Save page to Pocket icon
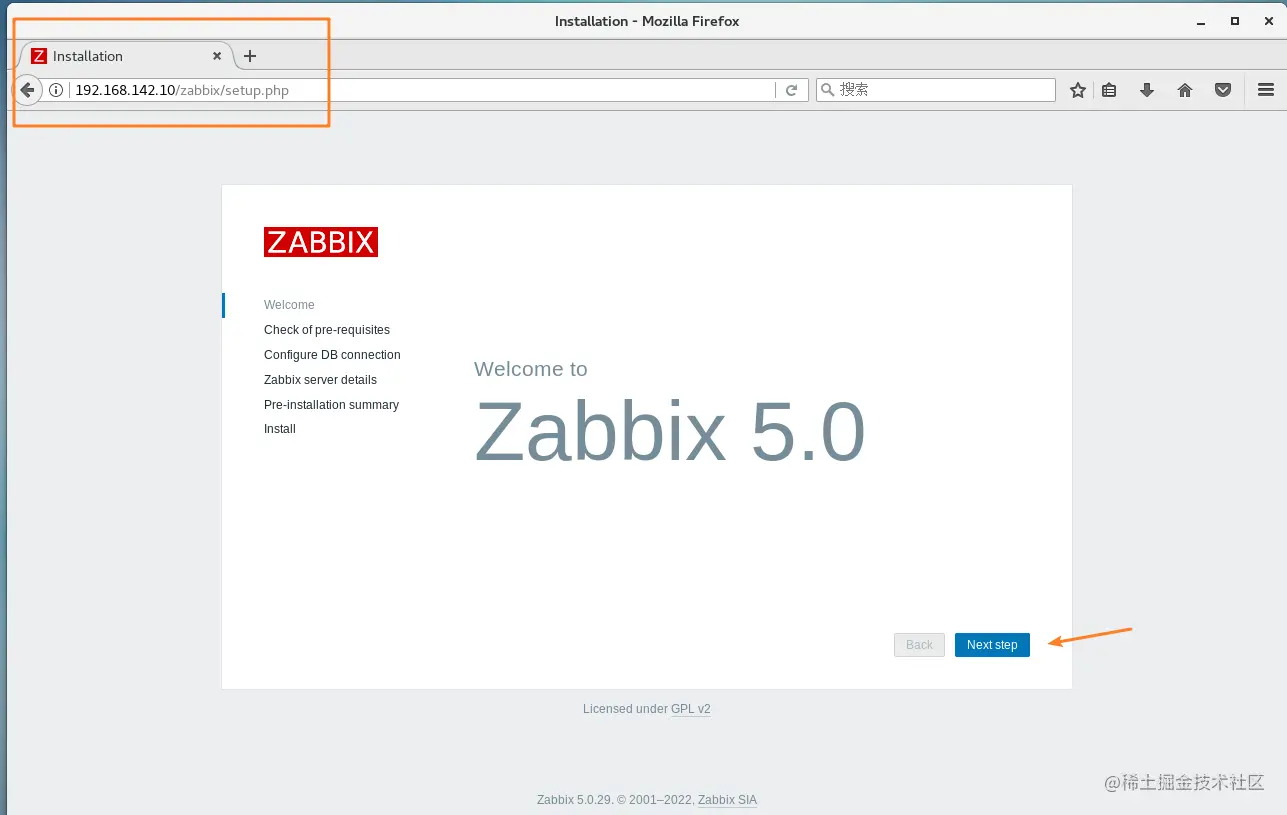Screen dimensions: 1287x815 (1223, 90)
